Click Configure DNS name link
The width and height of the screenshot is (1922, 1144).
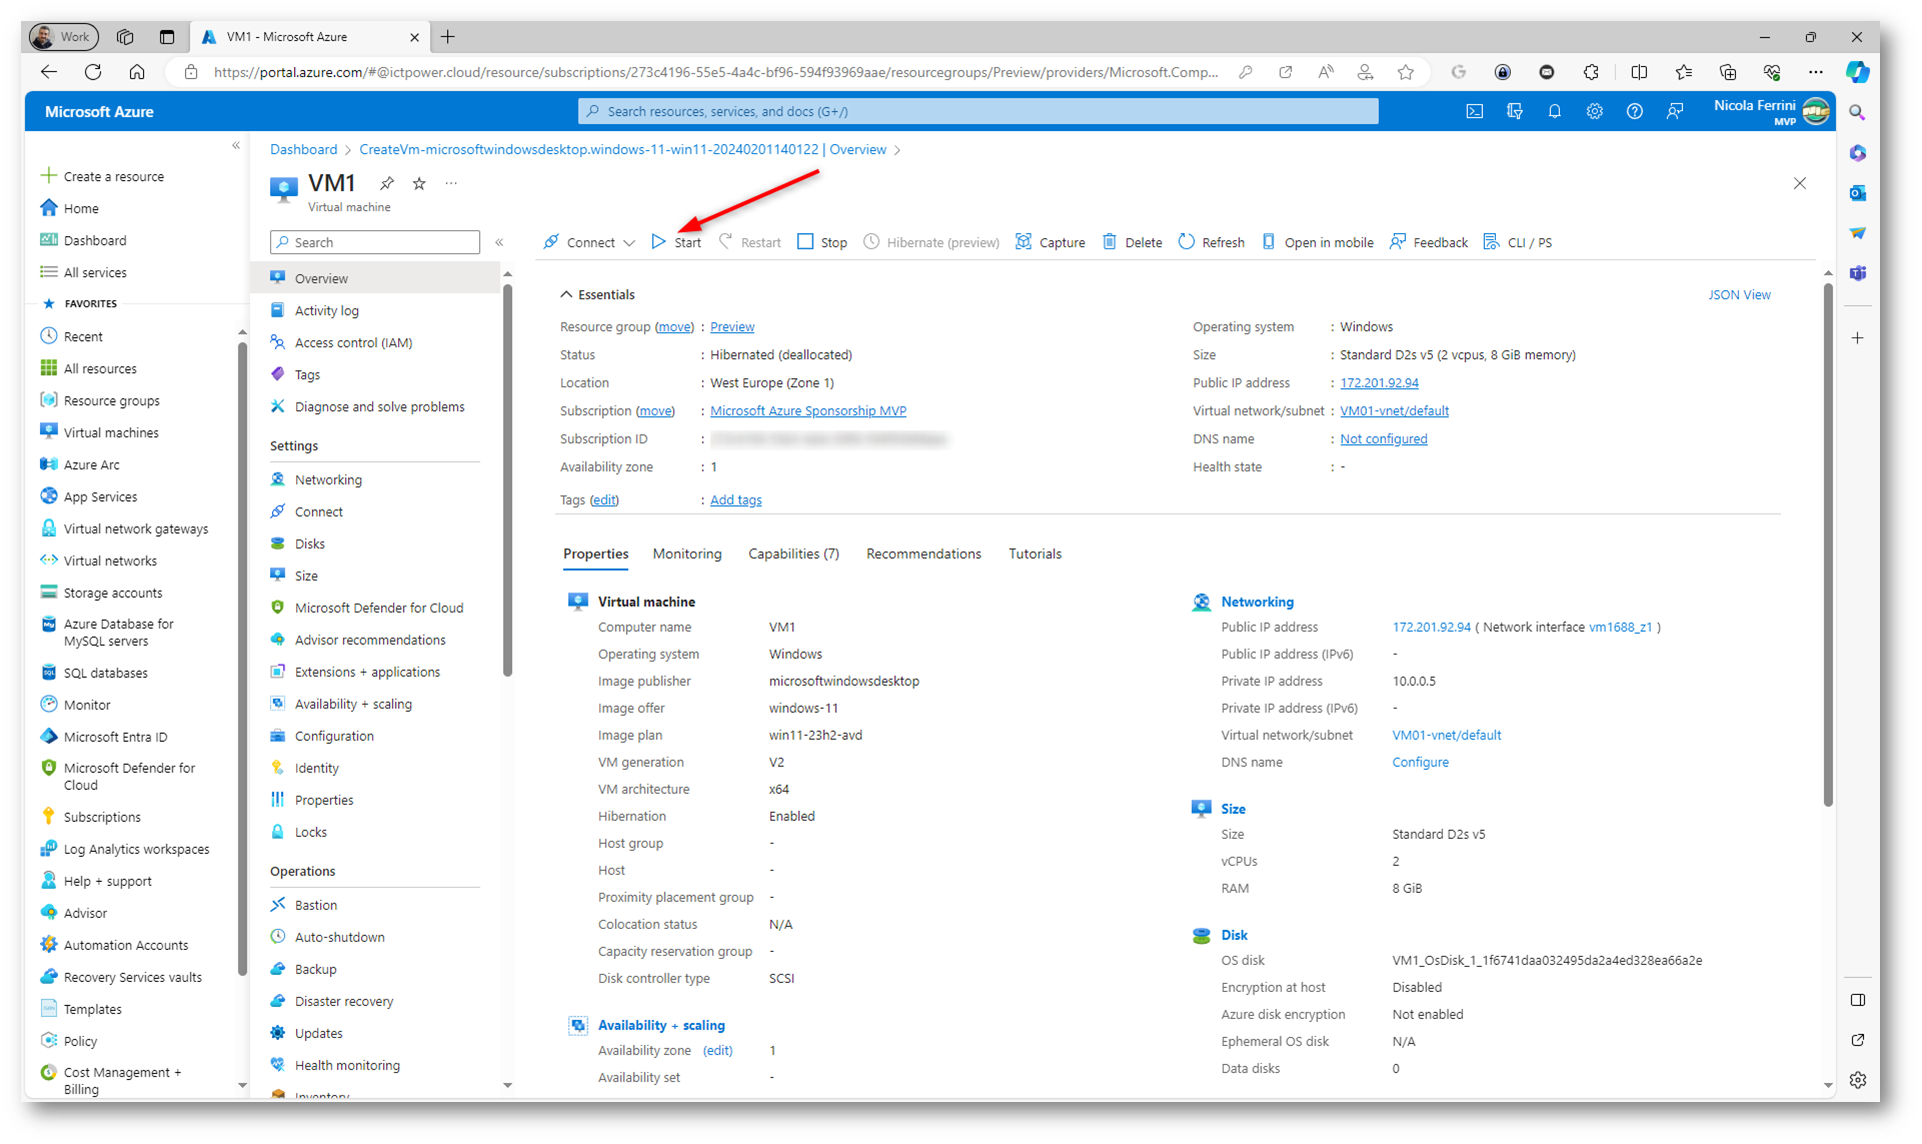point(1420,762)
